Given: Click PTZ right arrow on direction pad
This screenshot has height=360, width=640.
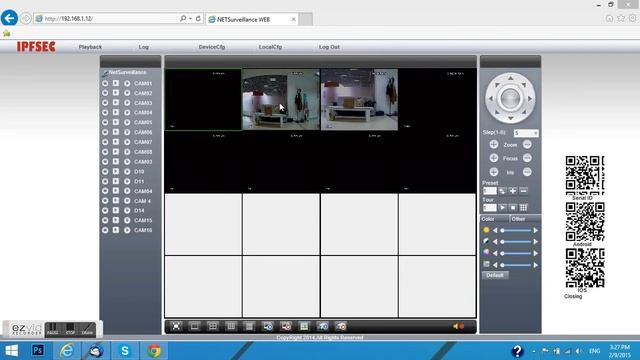Looking at the screenshot, I should point(530,98).
